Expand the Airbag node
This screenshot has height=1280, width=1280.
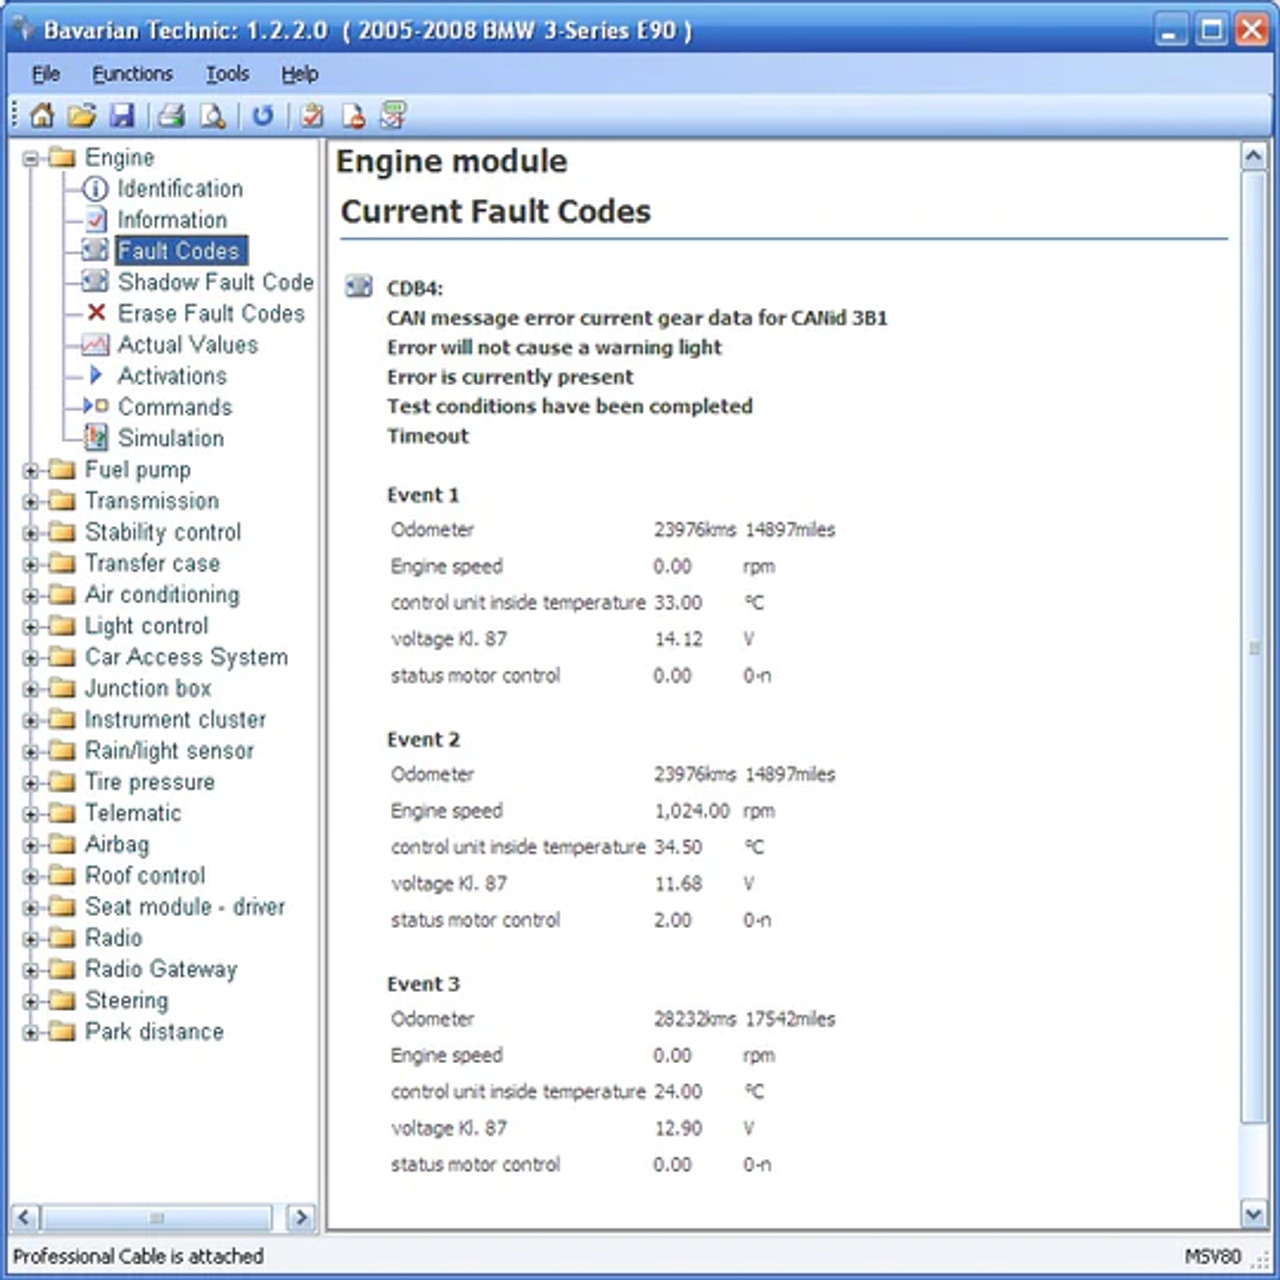coord(31,845)
